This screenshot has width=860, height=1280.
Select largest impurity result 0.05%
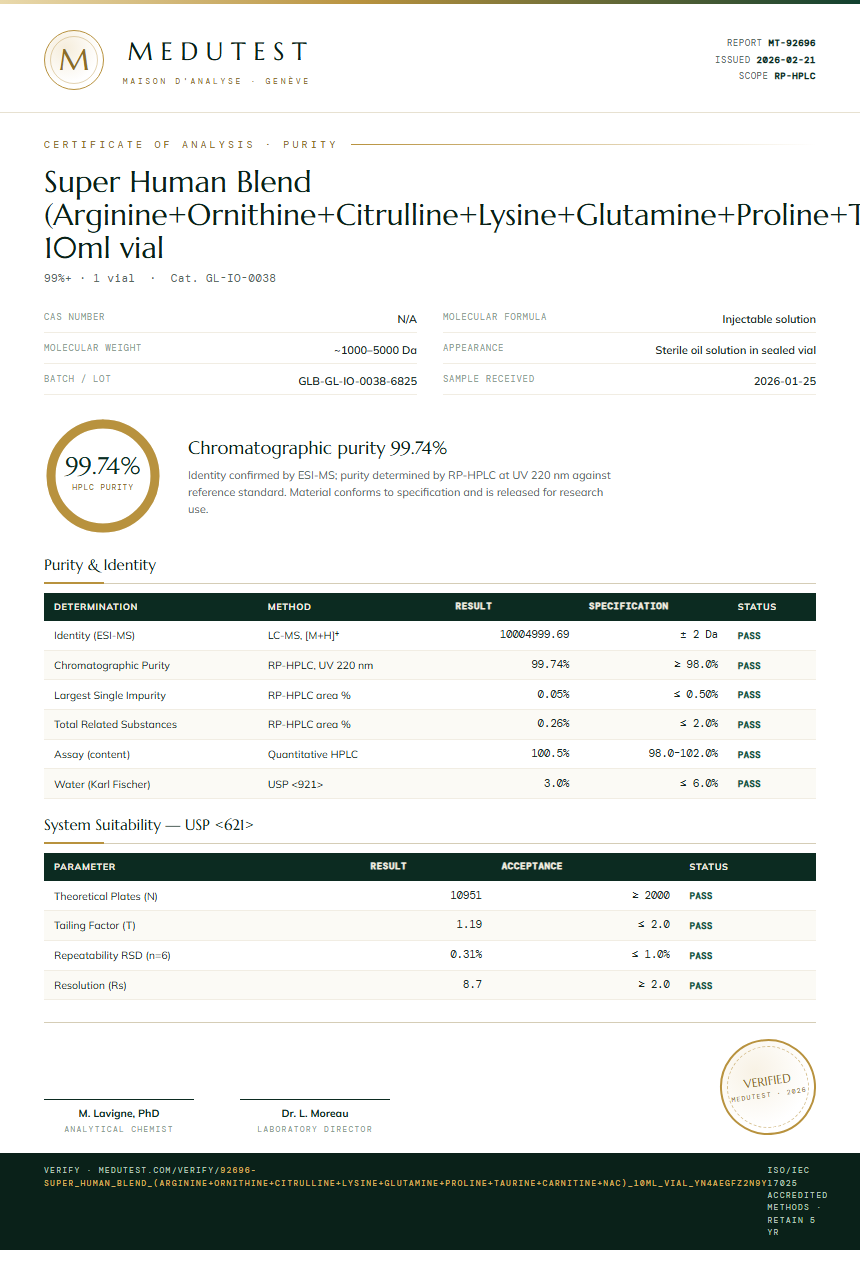click(x=553, y=694)
